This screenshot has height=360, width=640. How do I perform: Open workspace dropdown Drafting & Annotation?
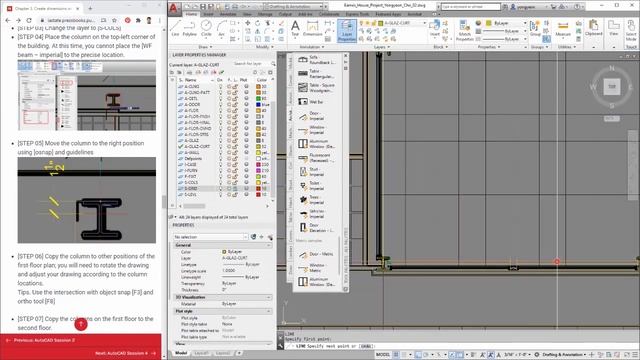[x=293, y=7]
